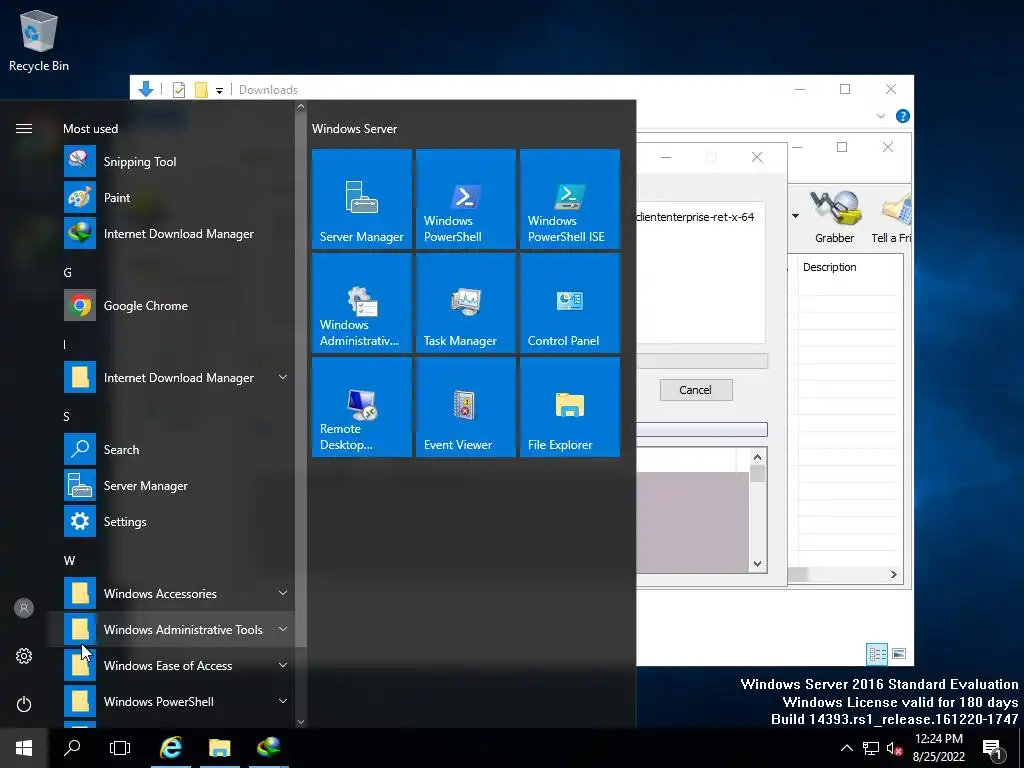
Task: Click the download progress bar in dialog
Action: pos(702,429)
